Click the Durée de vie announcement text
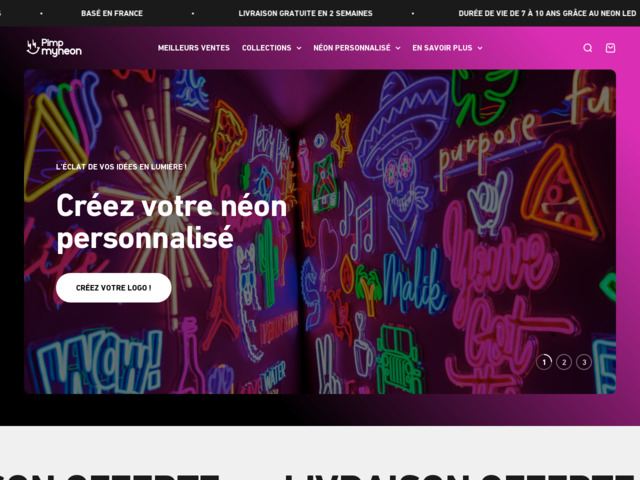 547,13
